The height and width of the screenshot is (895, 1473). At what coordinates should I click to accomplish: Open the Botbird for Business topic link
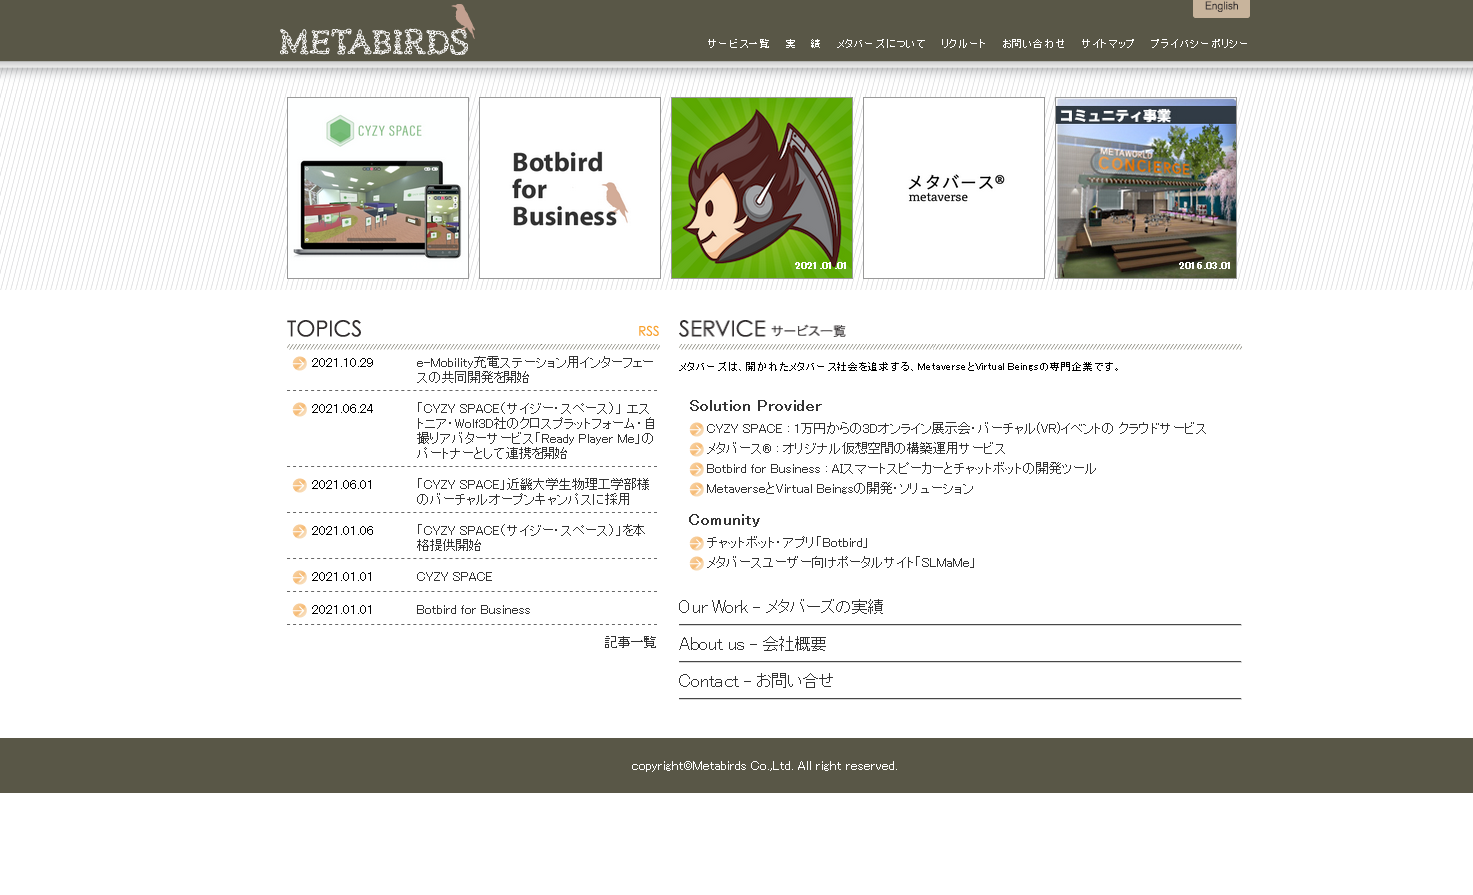click(x=473, y=610)
